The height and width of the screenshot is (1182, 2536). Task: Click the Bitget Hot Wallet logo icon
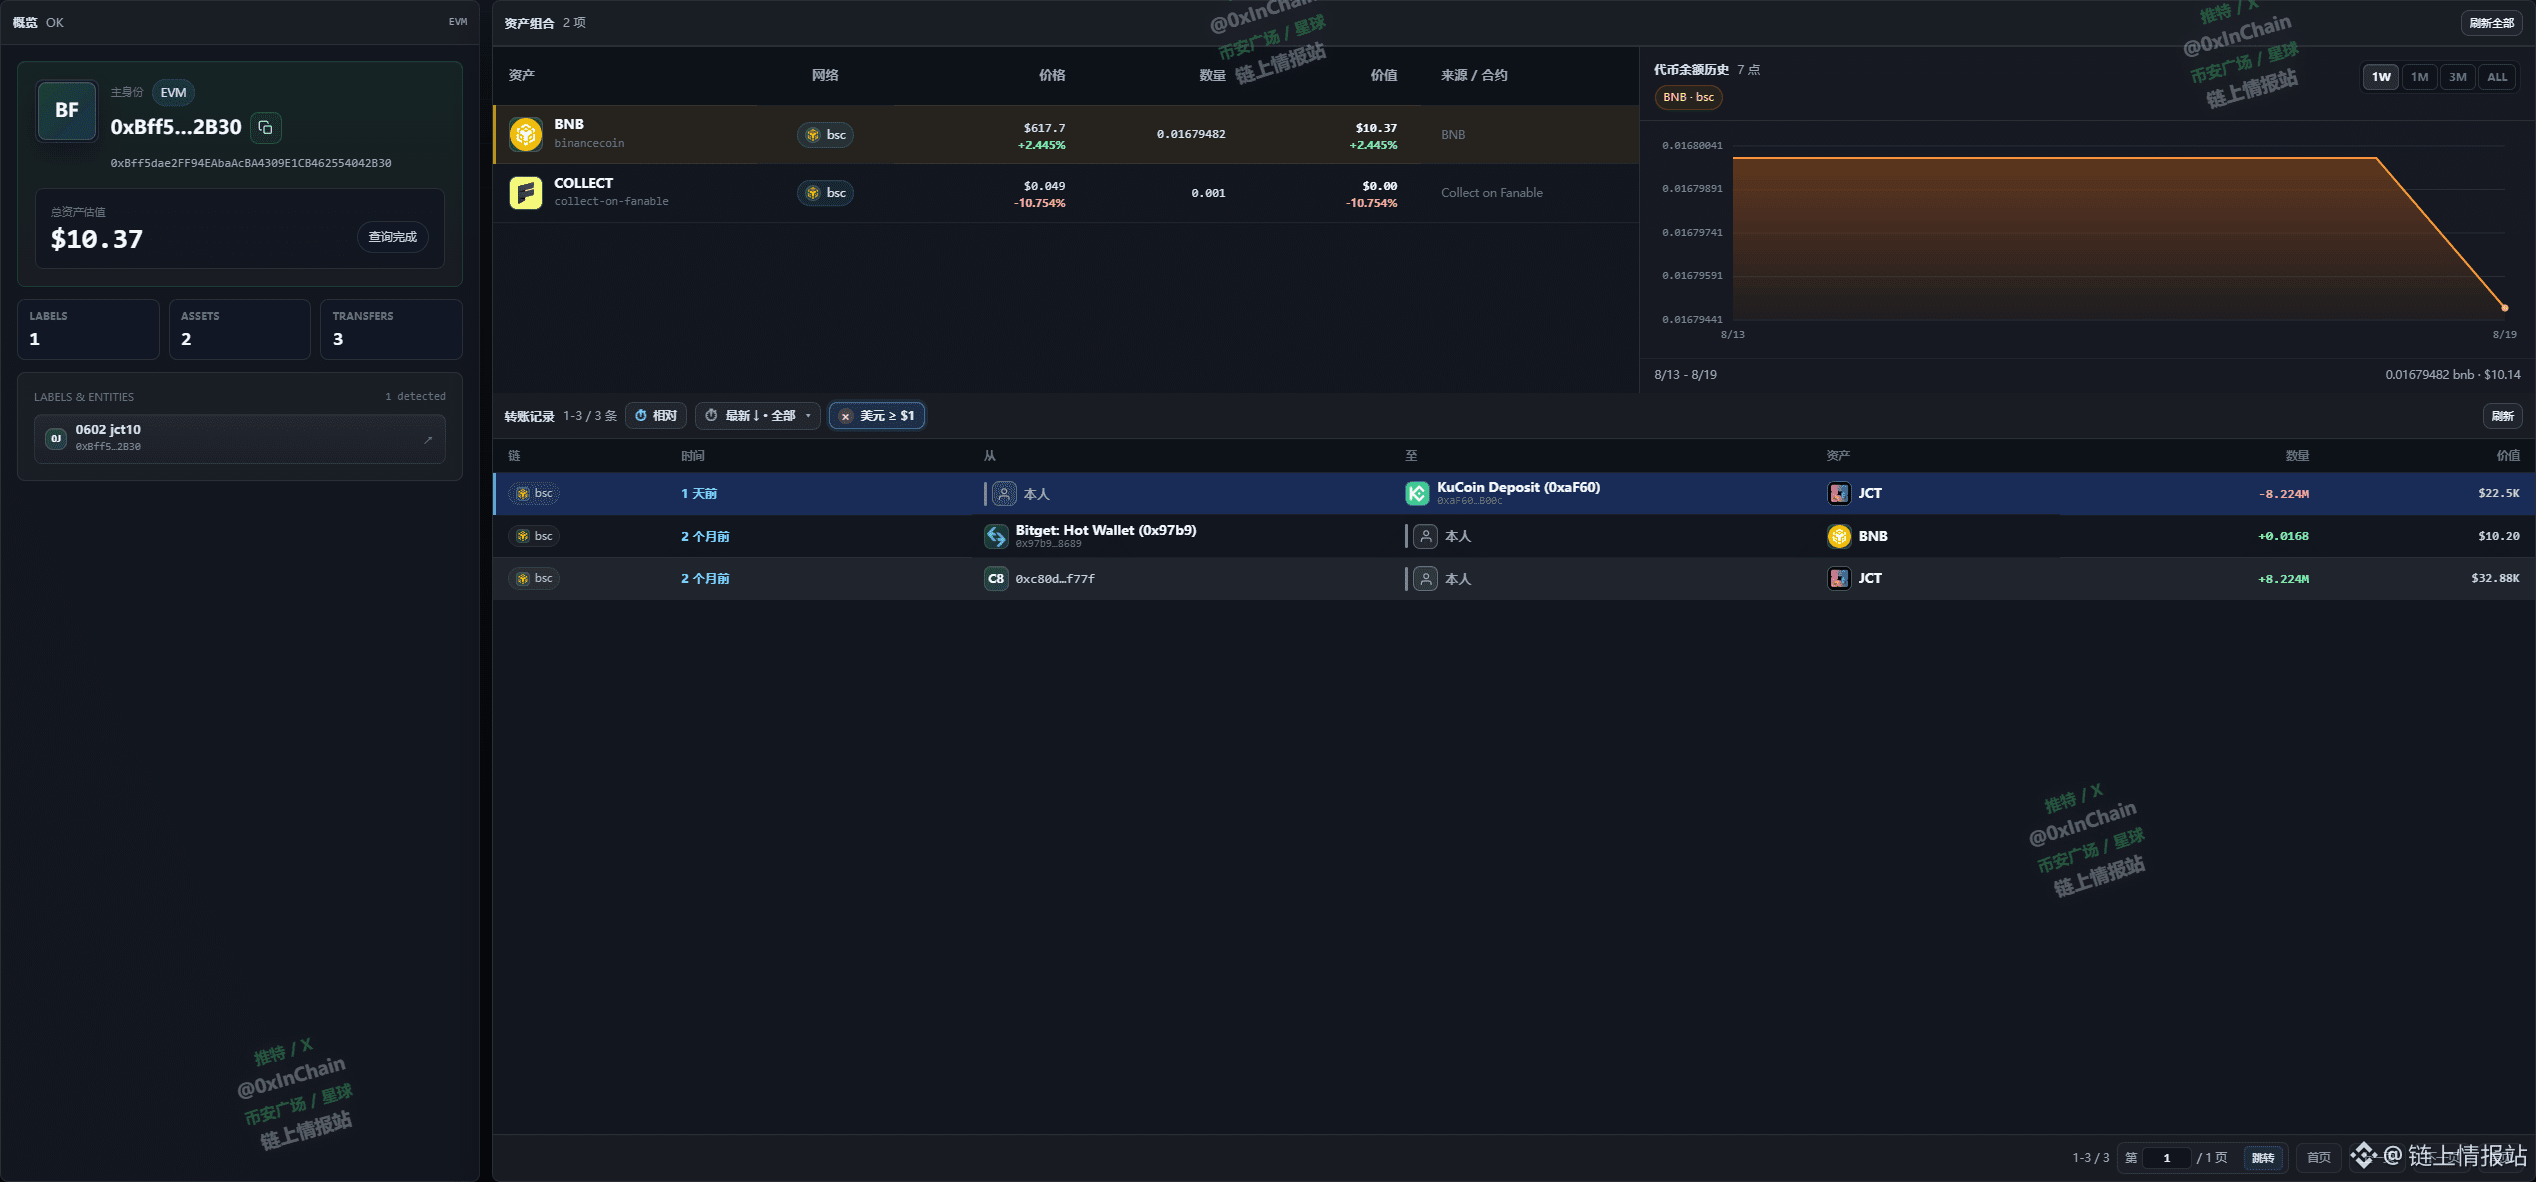(996, 536)
